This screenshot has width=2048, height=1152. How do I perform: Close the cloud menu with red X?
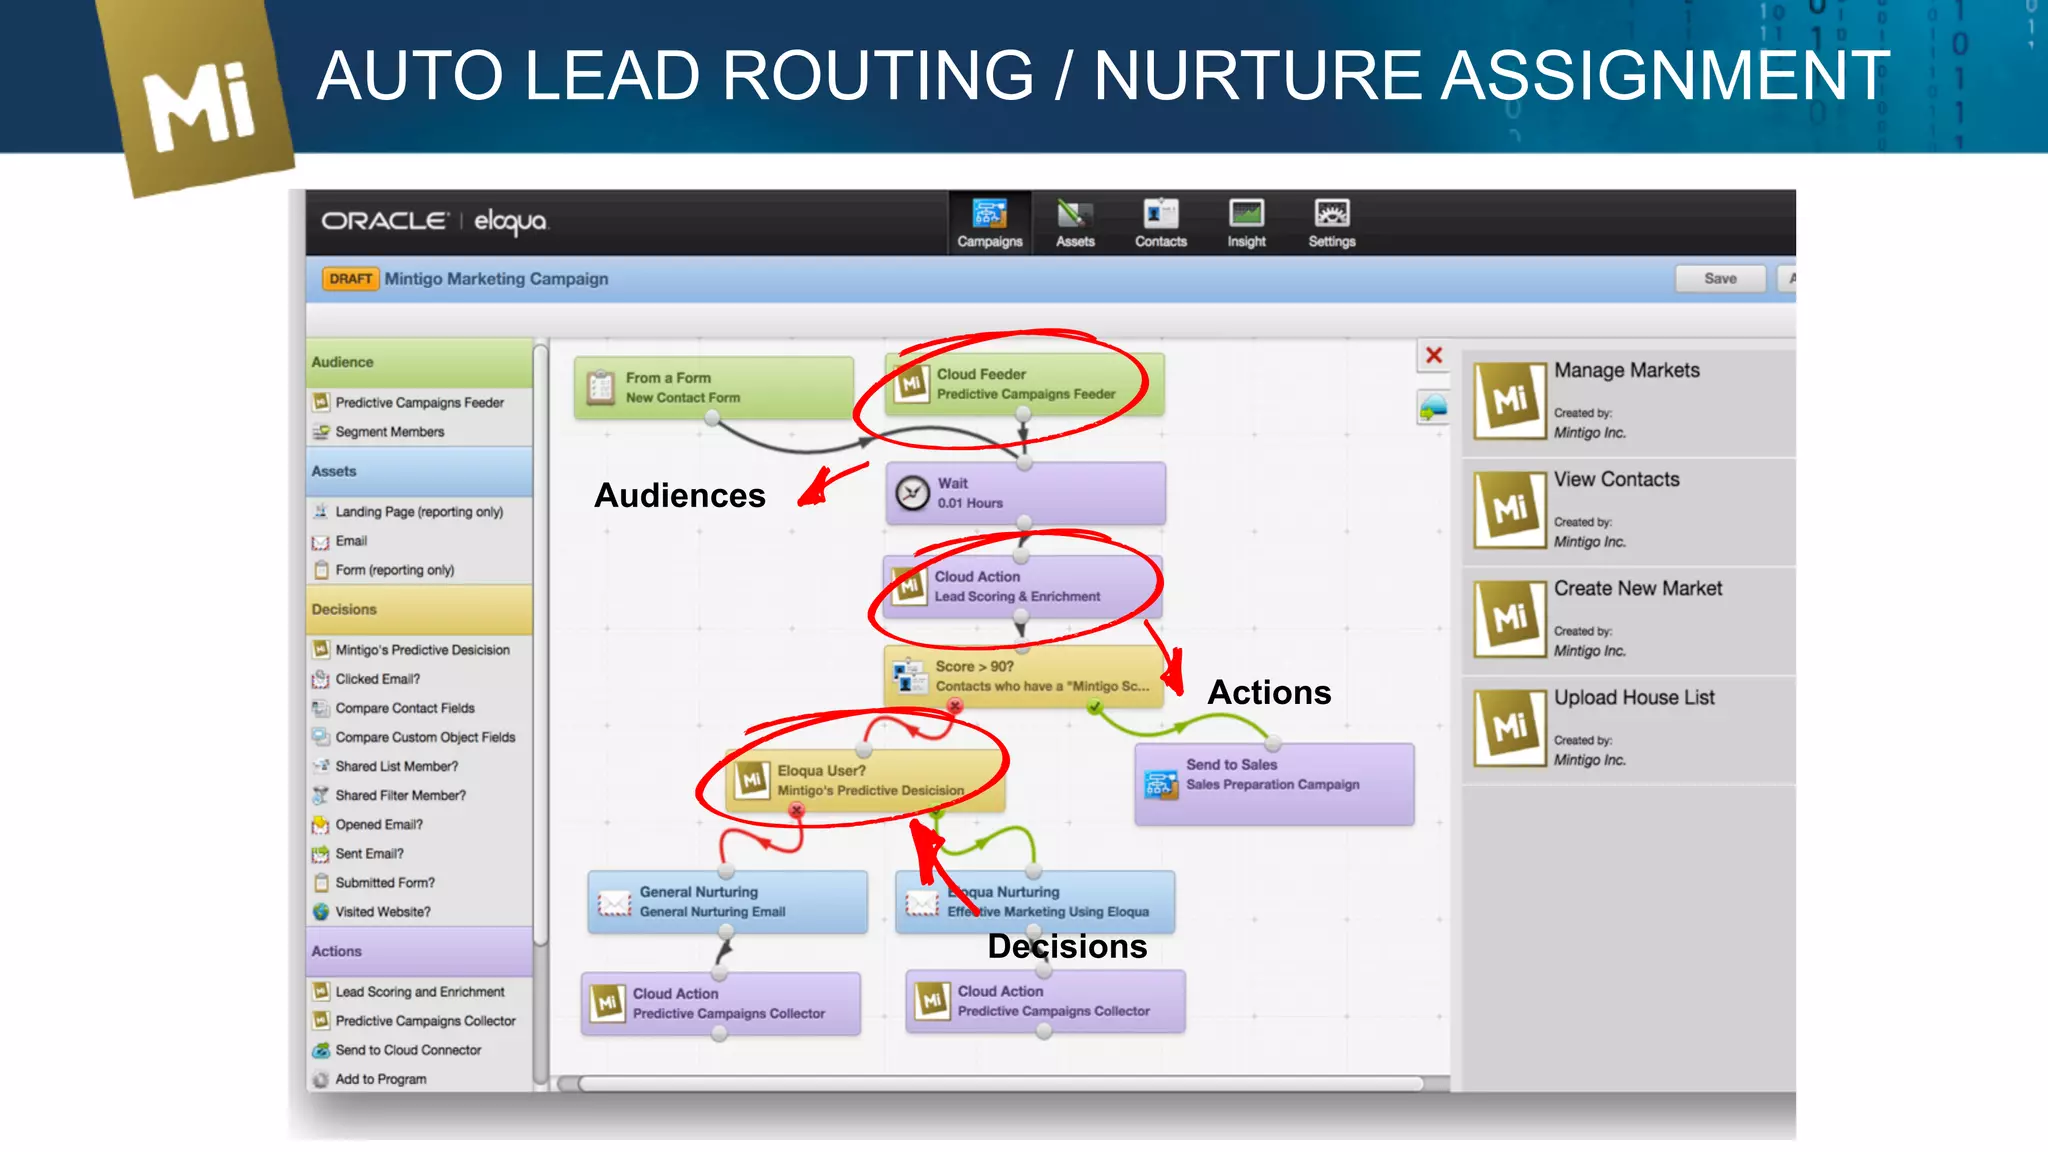pos(1434,355)
